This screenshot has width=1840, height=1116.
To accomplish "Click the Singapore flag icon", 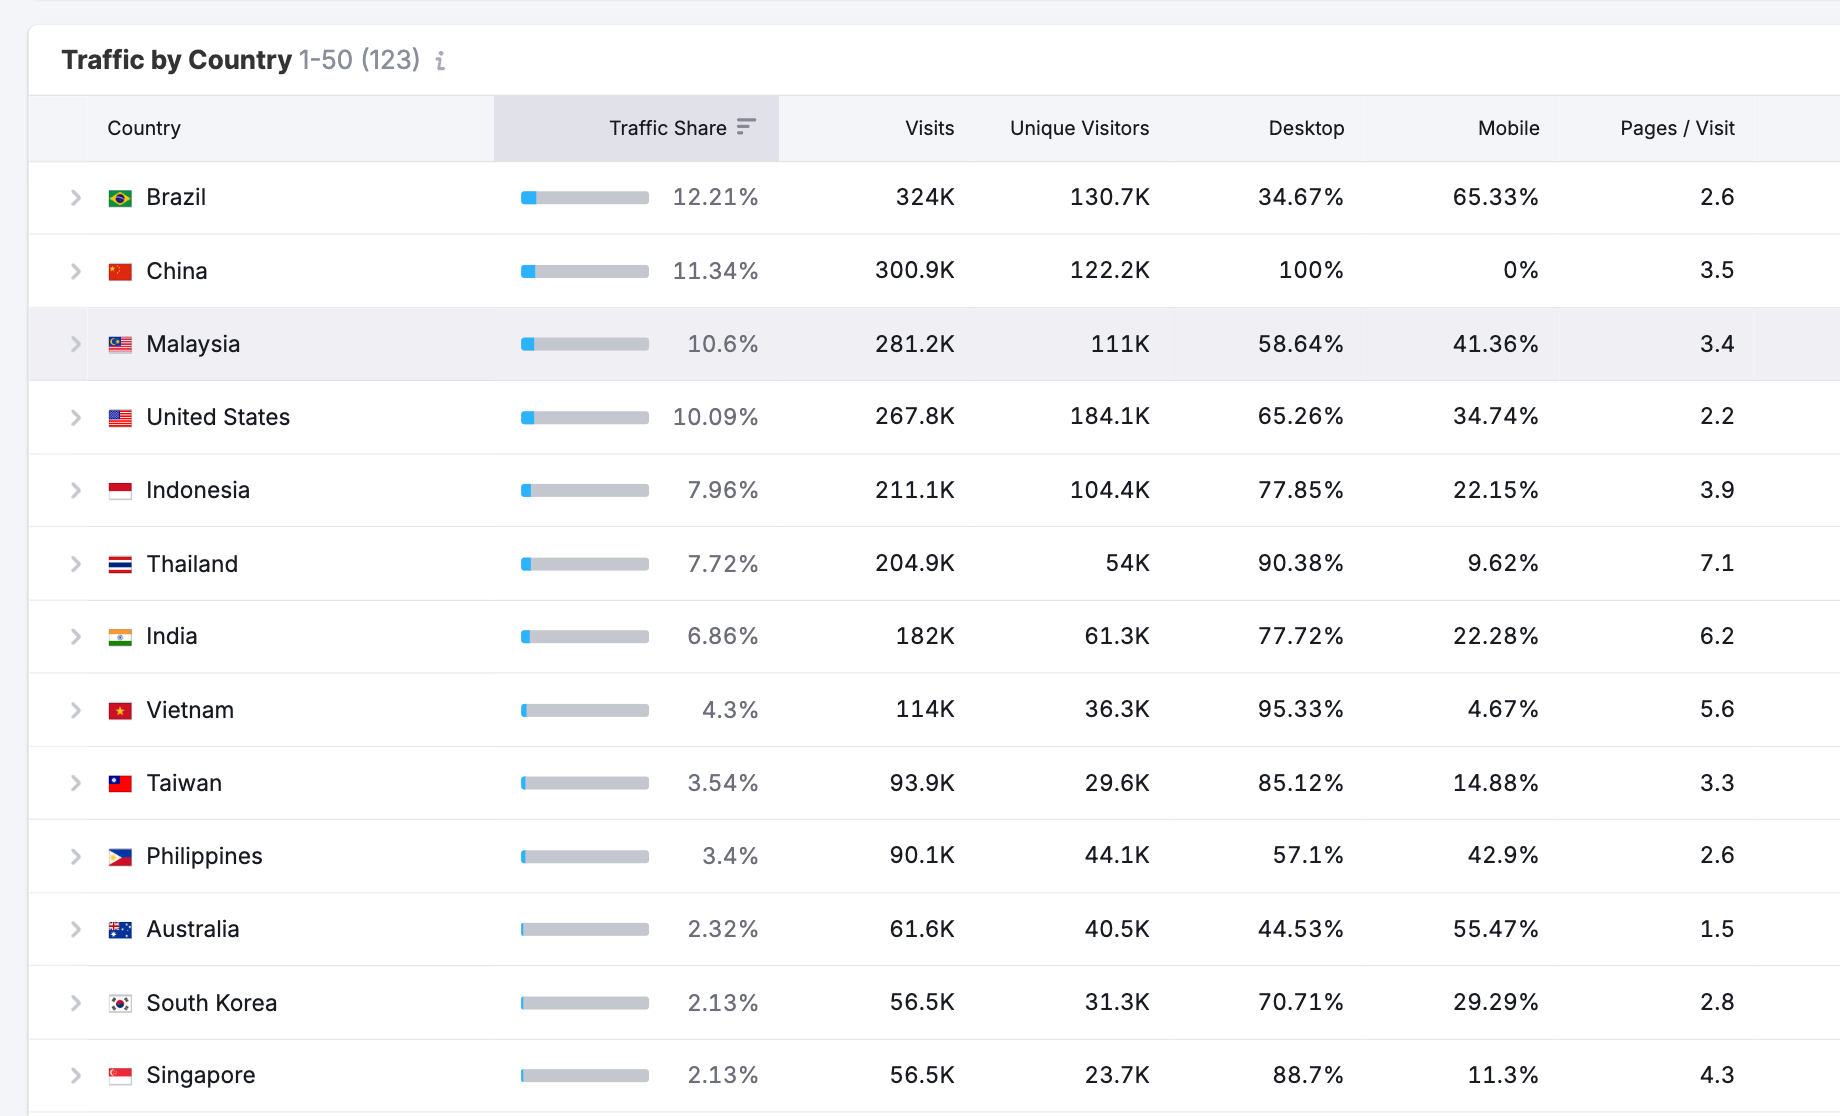I will point(120,1074).
